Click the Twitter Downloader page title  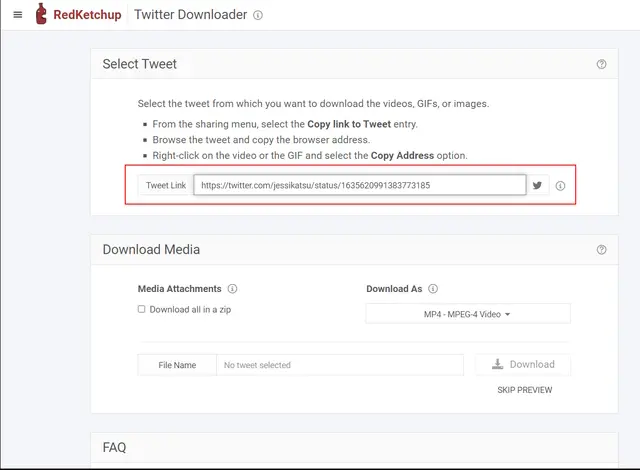190,15
